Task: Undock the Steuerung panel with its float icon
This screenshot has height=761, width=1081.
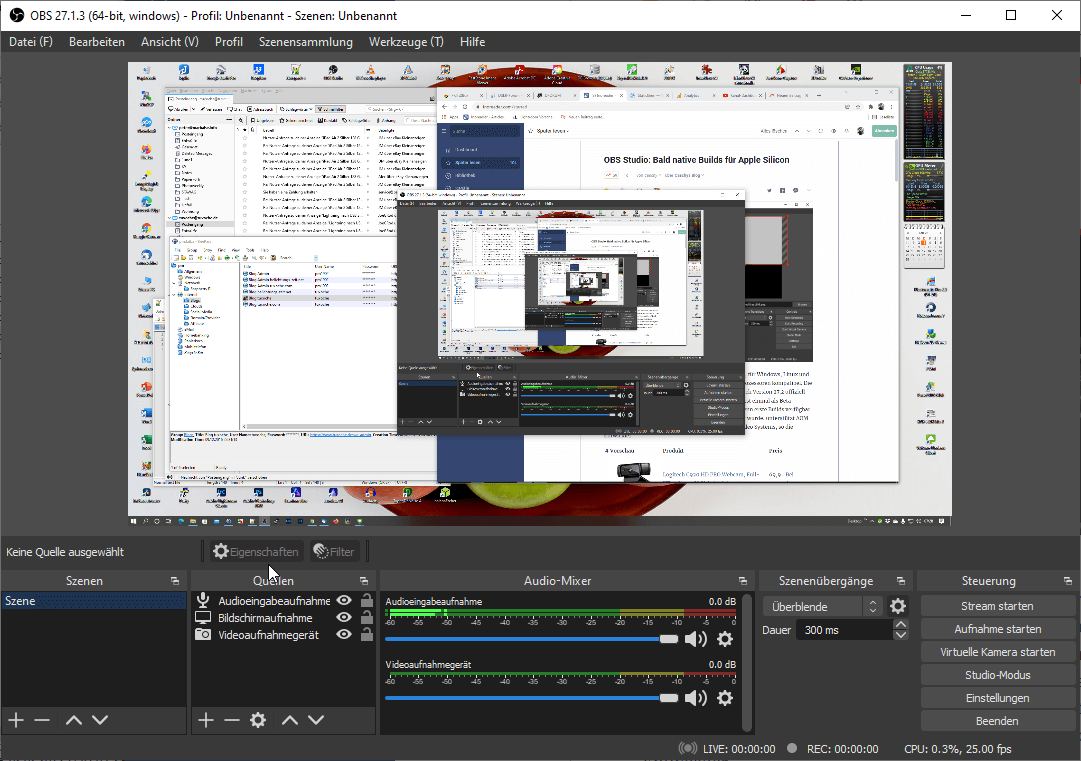Action: [1067, 581]
